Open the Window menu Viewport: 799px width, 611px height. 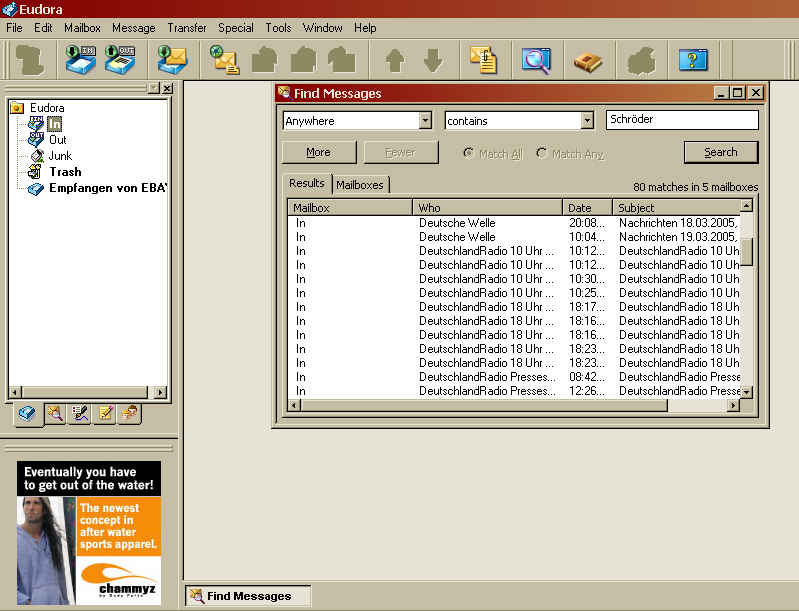[323, 28]
